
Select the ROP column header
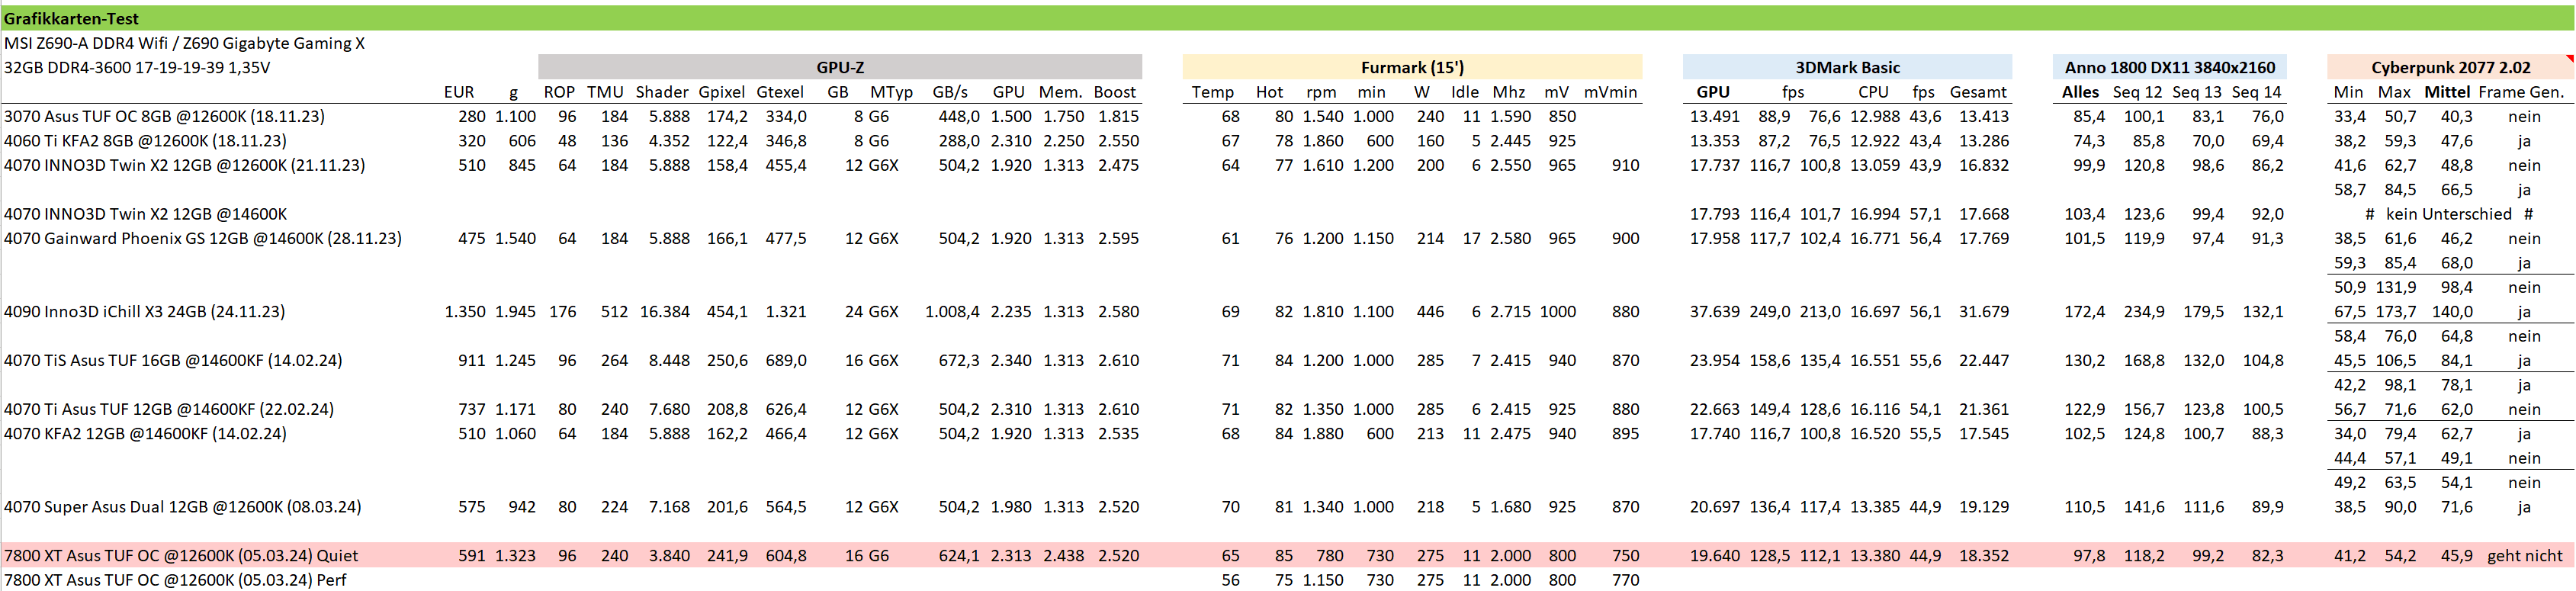pyautogui.click(x=559, y=92)
